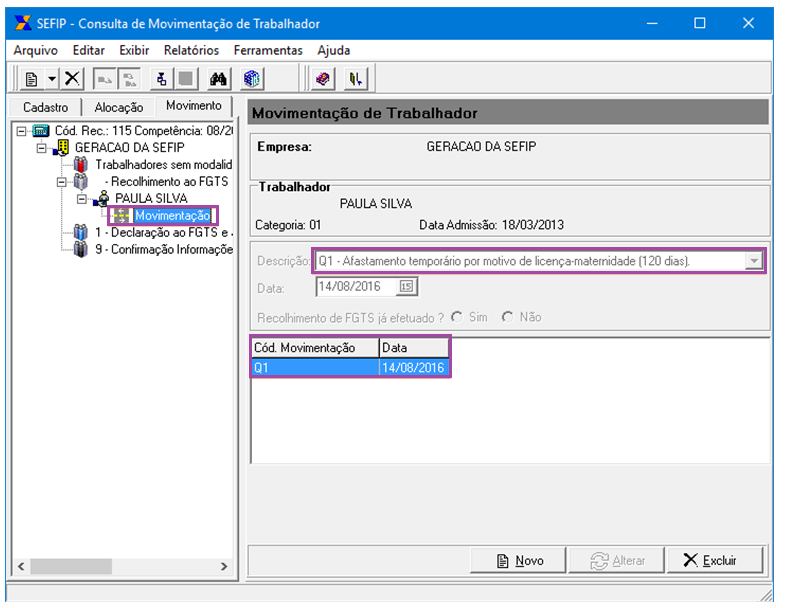
Task: Select Sim for Recolhimento de FGTS
Action: 457,317
